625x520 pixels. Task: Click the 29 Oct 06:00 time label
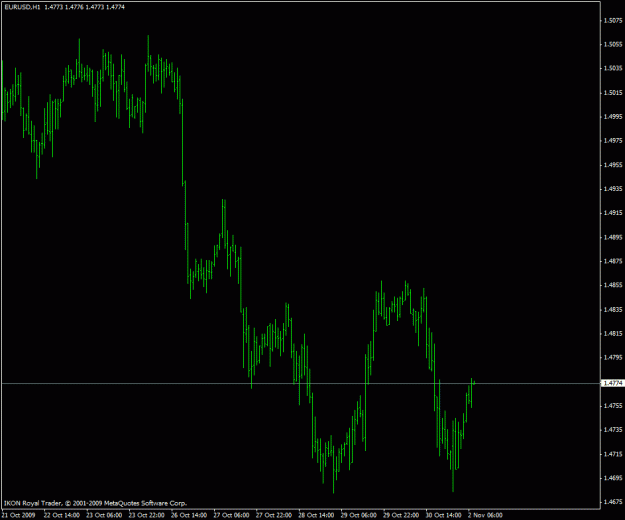tap(358, 515)
